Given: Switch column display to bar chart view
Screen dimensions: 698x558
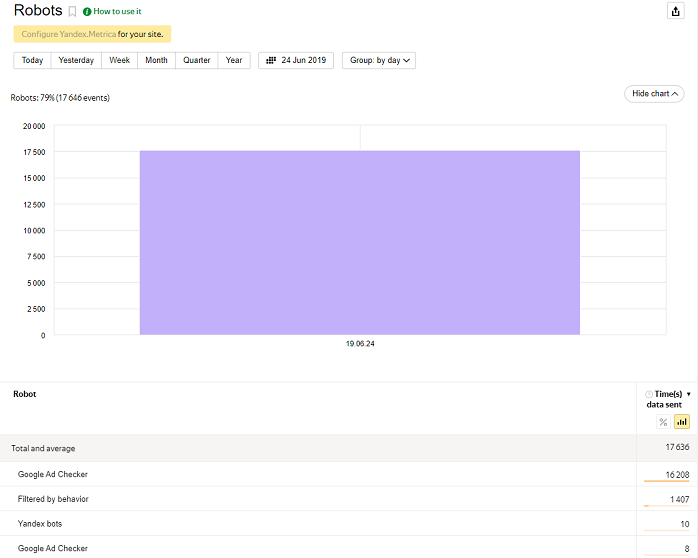Looking at the screenshot, I should click(x=681, y=422).
